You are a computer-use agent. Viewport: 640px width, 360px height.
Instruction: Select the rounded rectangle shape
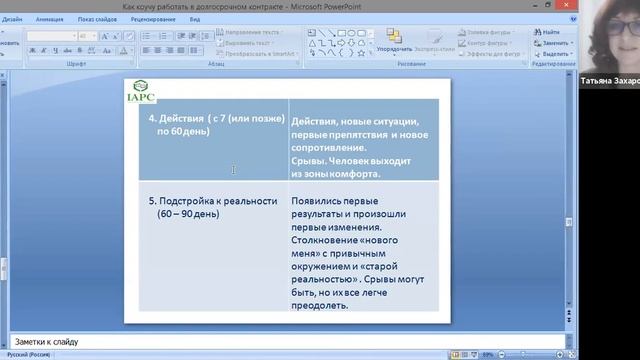coord(361,33)
